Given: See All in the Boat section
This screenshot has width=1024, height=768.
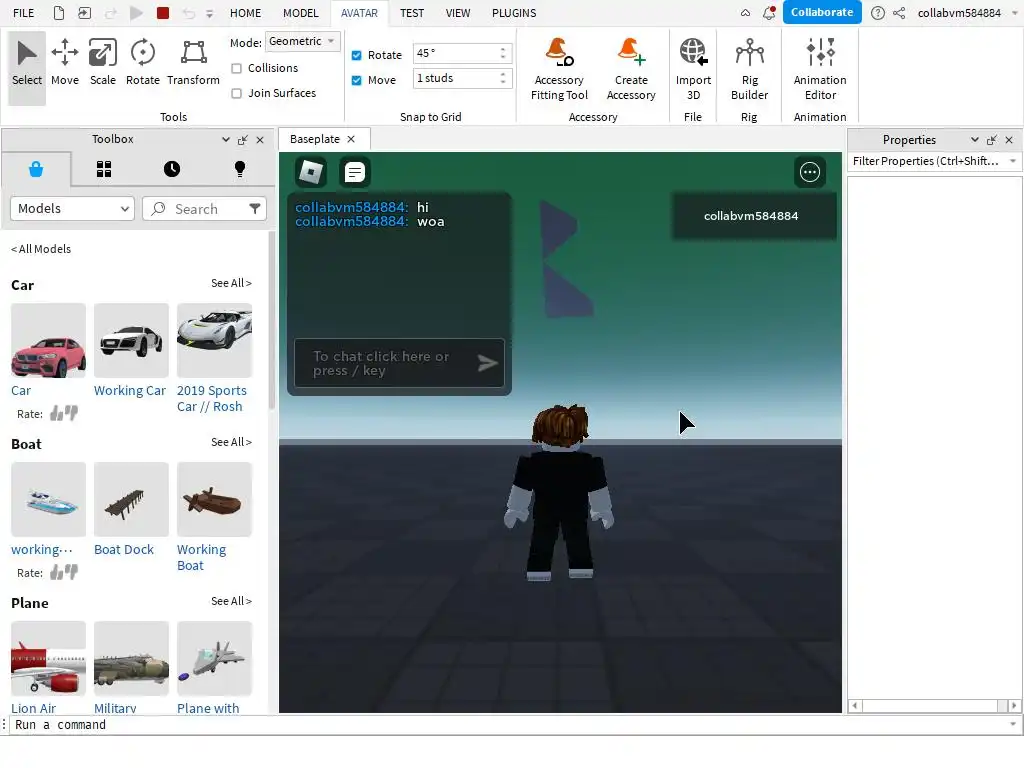Looking at the screenshot, I should (x=231, y=442).
